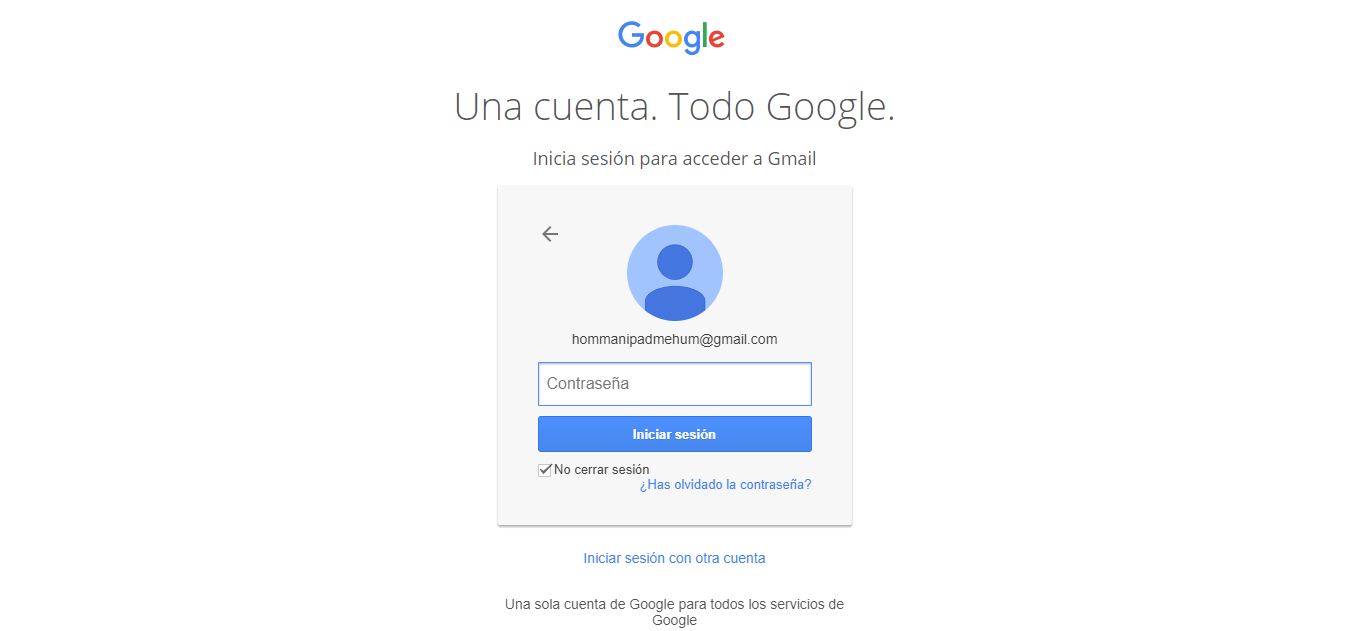The height and width of the screenshot is (631, 1349).
Task: Toggle the No cerrar sesión checkbox
Action: 545,470
